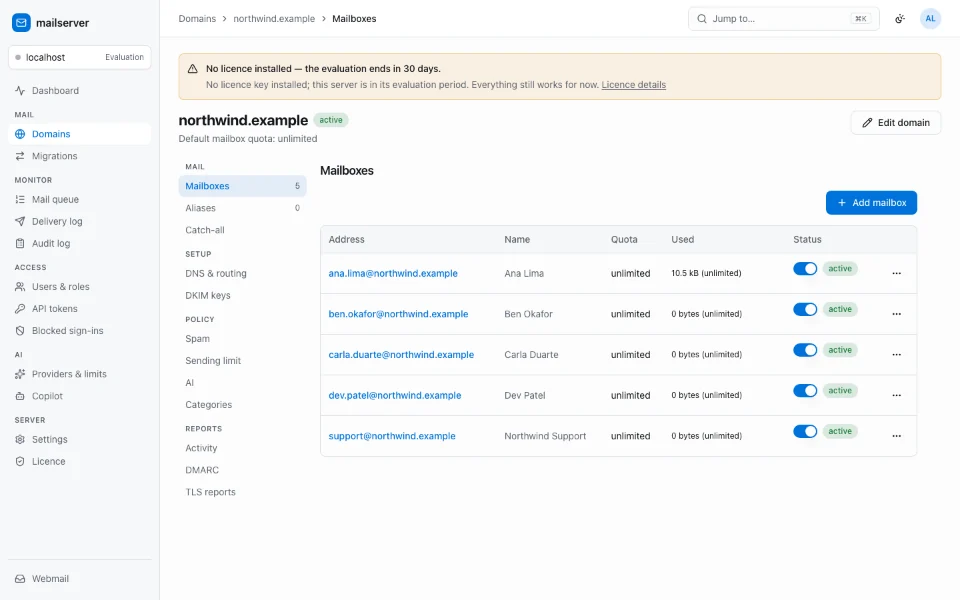
Task: Click the mailserver logo icon
Action: tap(21, 23)
